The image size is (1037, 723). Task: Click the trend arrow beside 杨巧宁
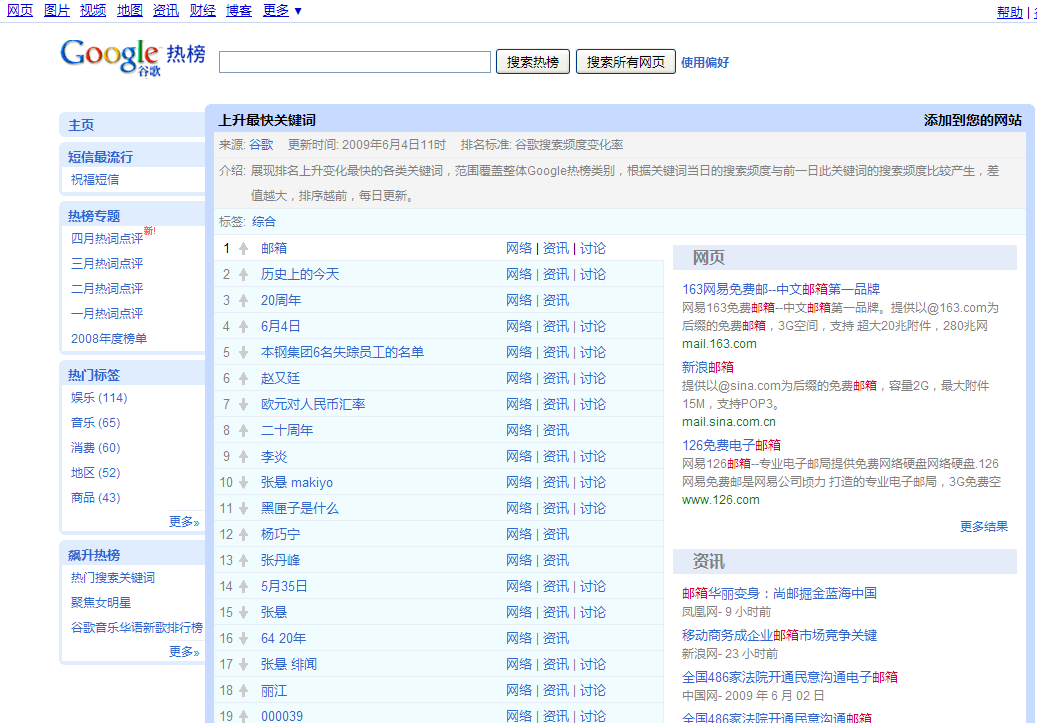[x=243, y=534]
